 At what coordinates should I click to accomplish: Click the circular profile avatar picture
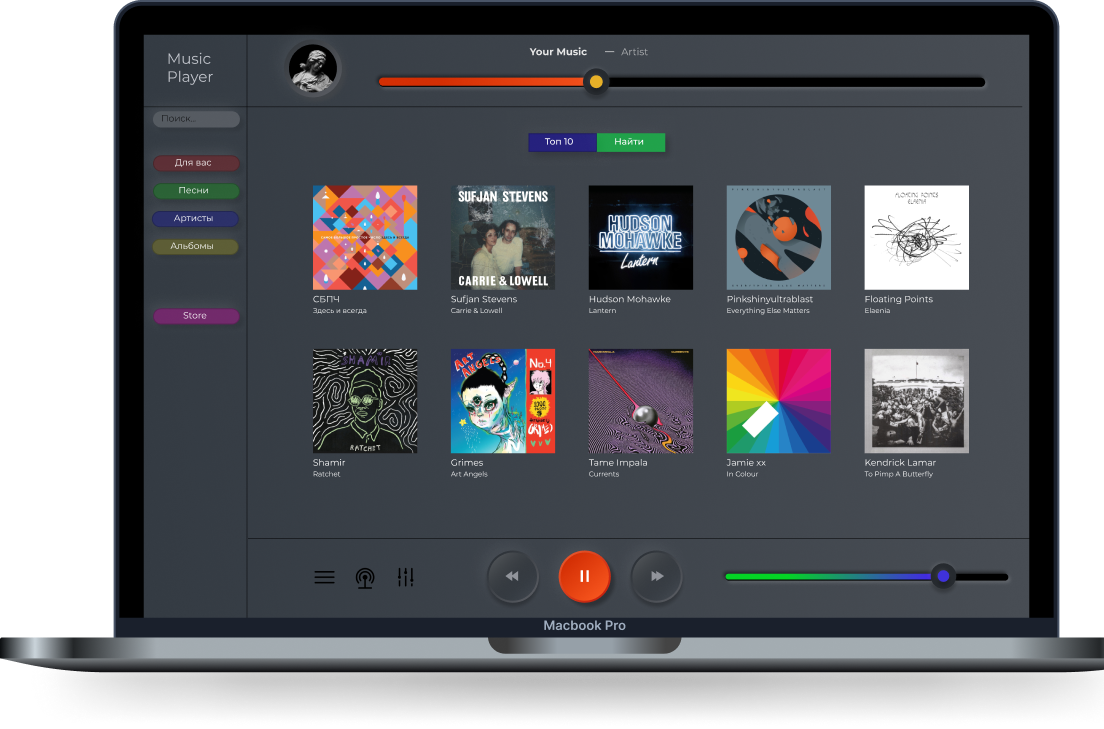click(x=313, y=69)
